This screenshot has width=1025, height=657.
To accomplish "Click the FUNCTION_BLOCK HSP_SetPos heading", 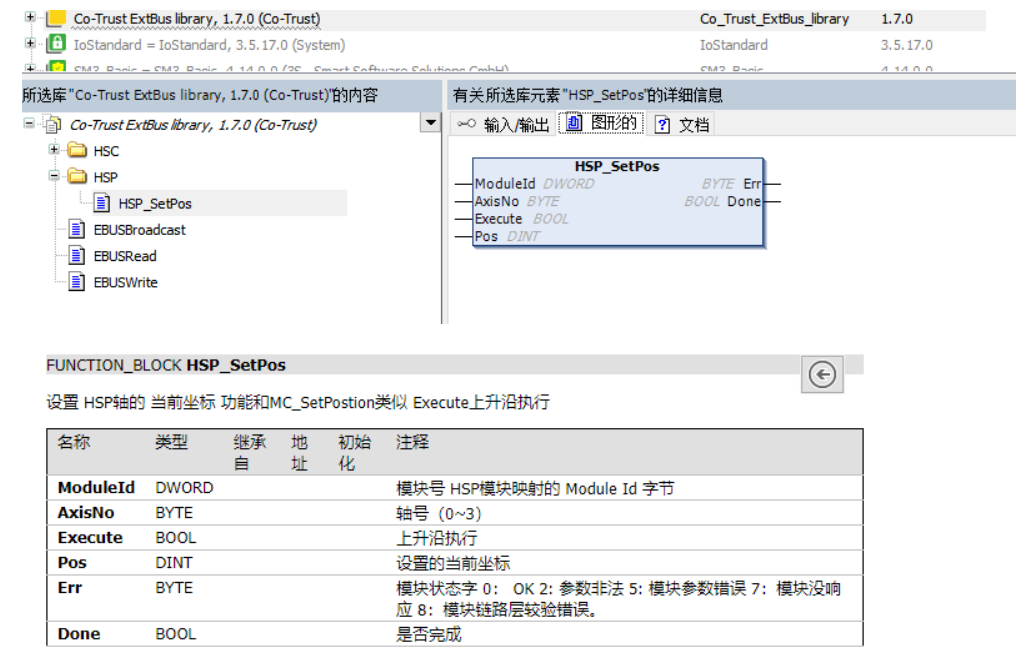I will point(166,365).
